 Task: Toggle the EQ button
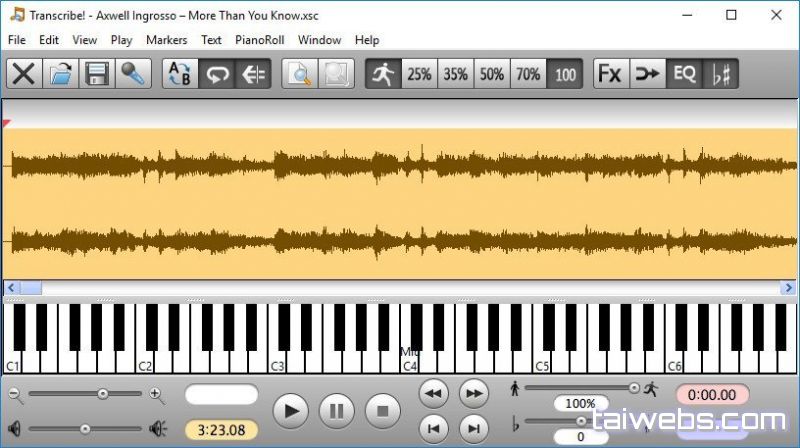pyautogui.click(x=684, y=74)
